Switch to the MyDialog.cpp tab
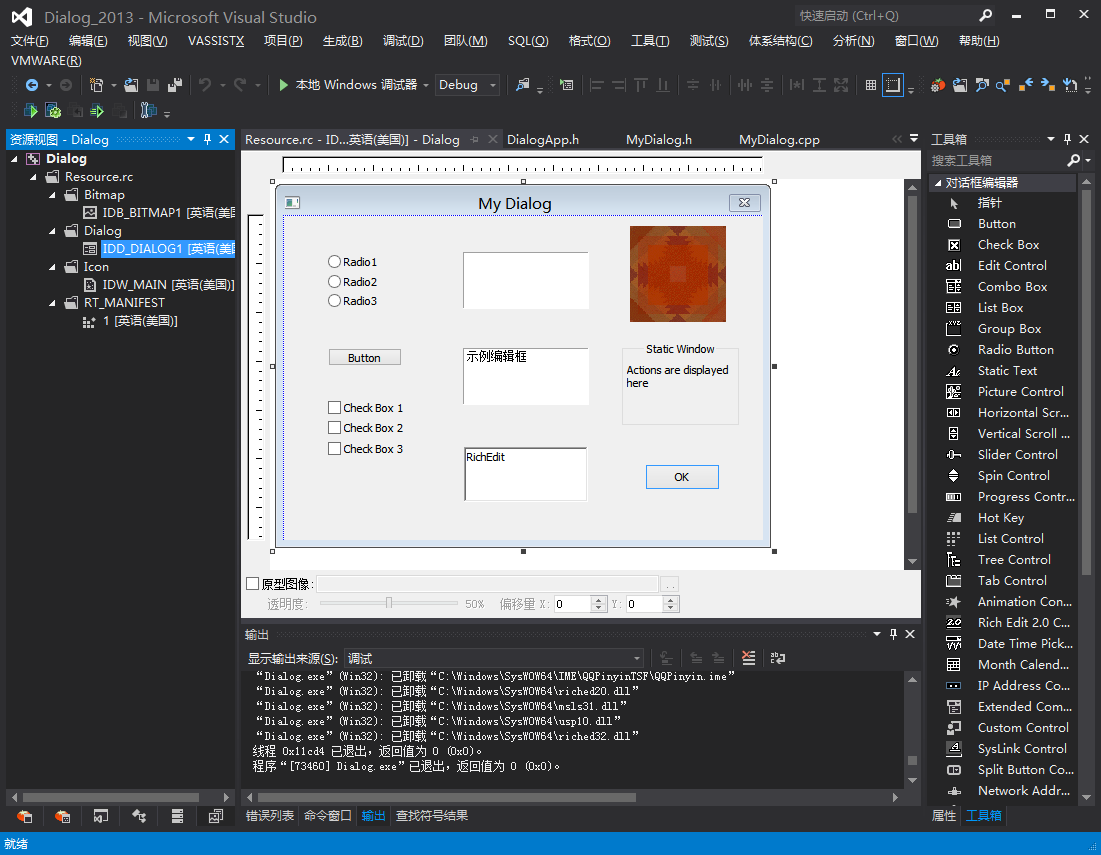Viewport: 1101px width, 855px height. tap(779, 140)
